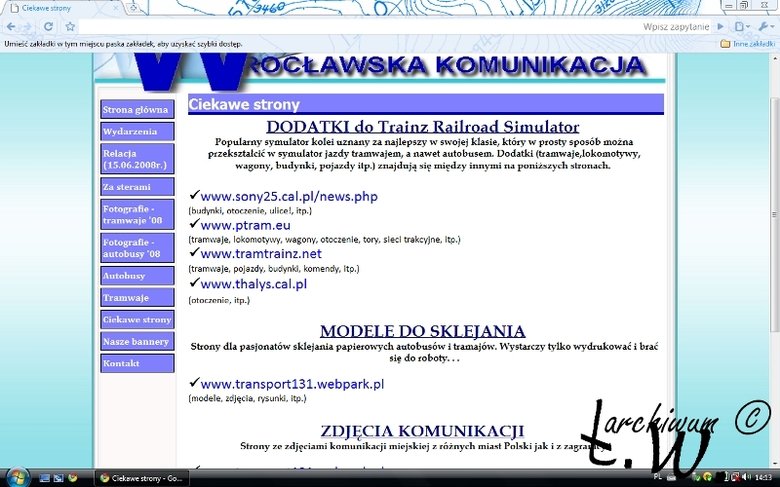Click the ZDJĘCIA KOMUNIKACJI heading
This screenshot has width=780, height=487.
click(x=422, y=431)
